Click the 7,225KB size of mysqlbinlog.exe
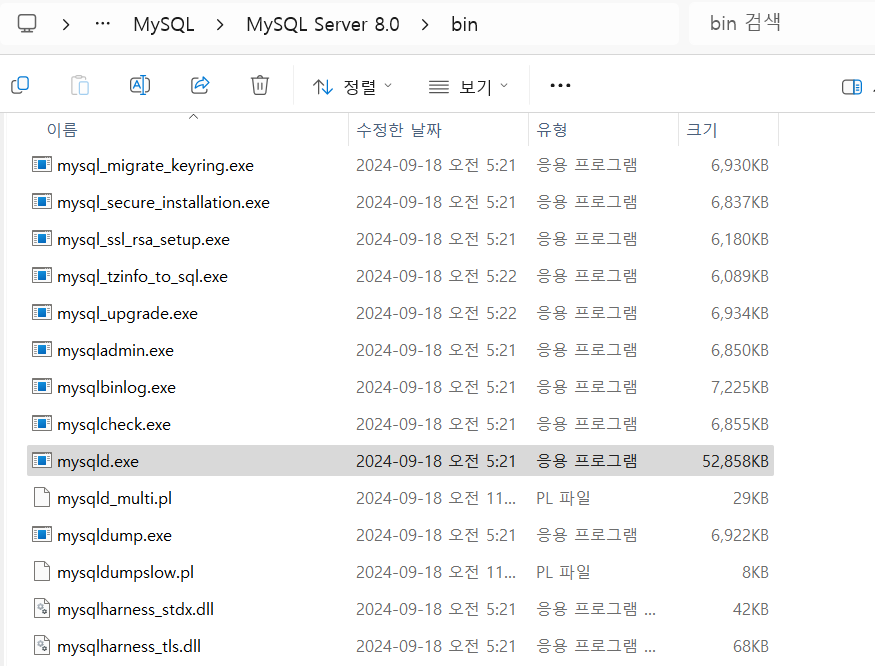The image size is (875, 666). pyautogui.click(x=739, y=387)
